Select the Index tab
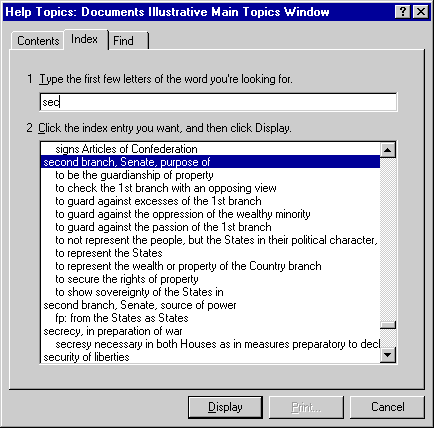Screen dimensions: 434x428 85,39
